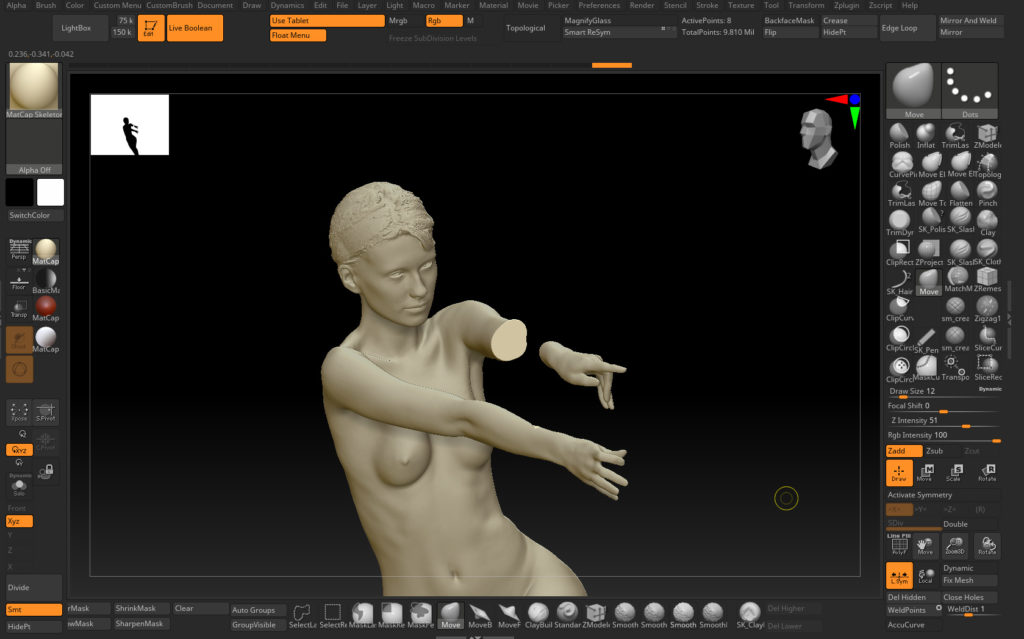Choose the Pinch brush
1024x639 pixels.
987,189
